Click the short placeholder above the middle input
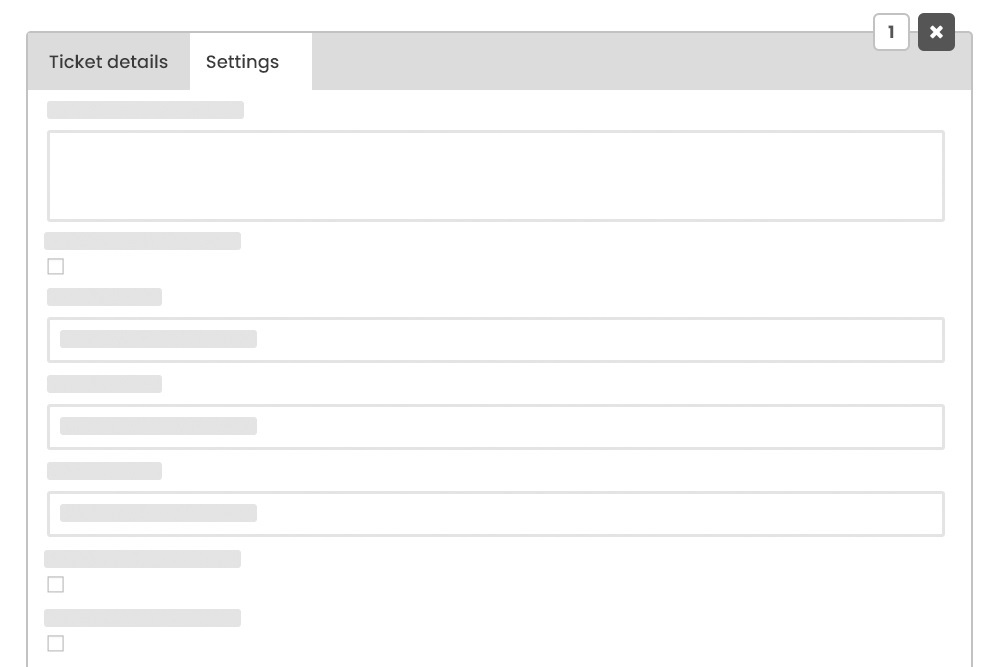 click(x=104, y=383)
